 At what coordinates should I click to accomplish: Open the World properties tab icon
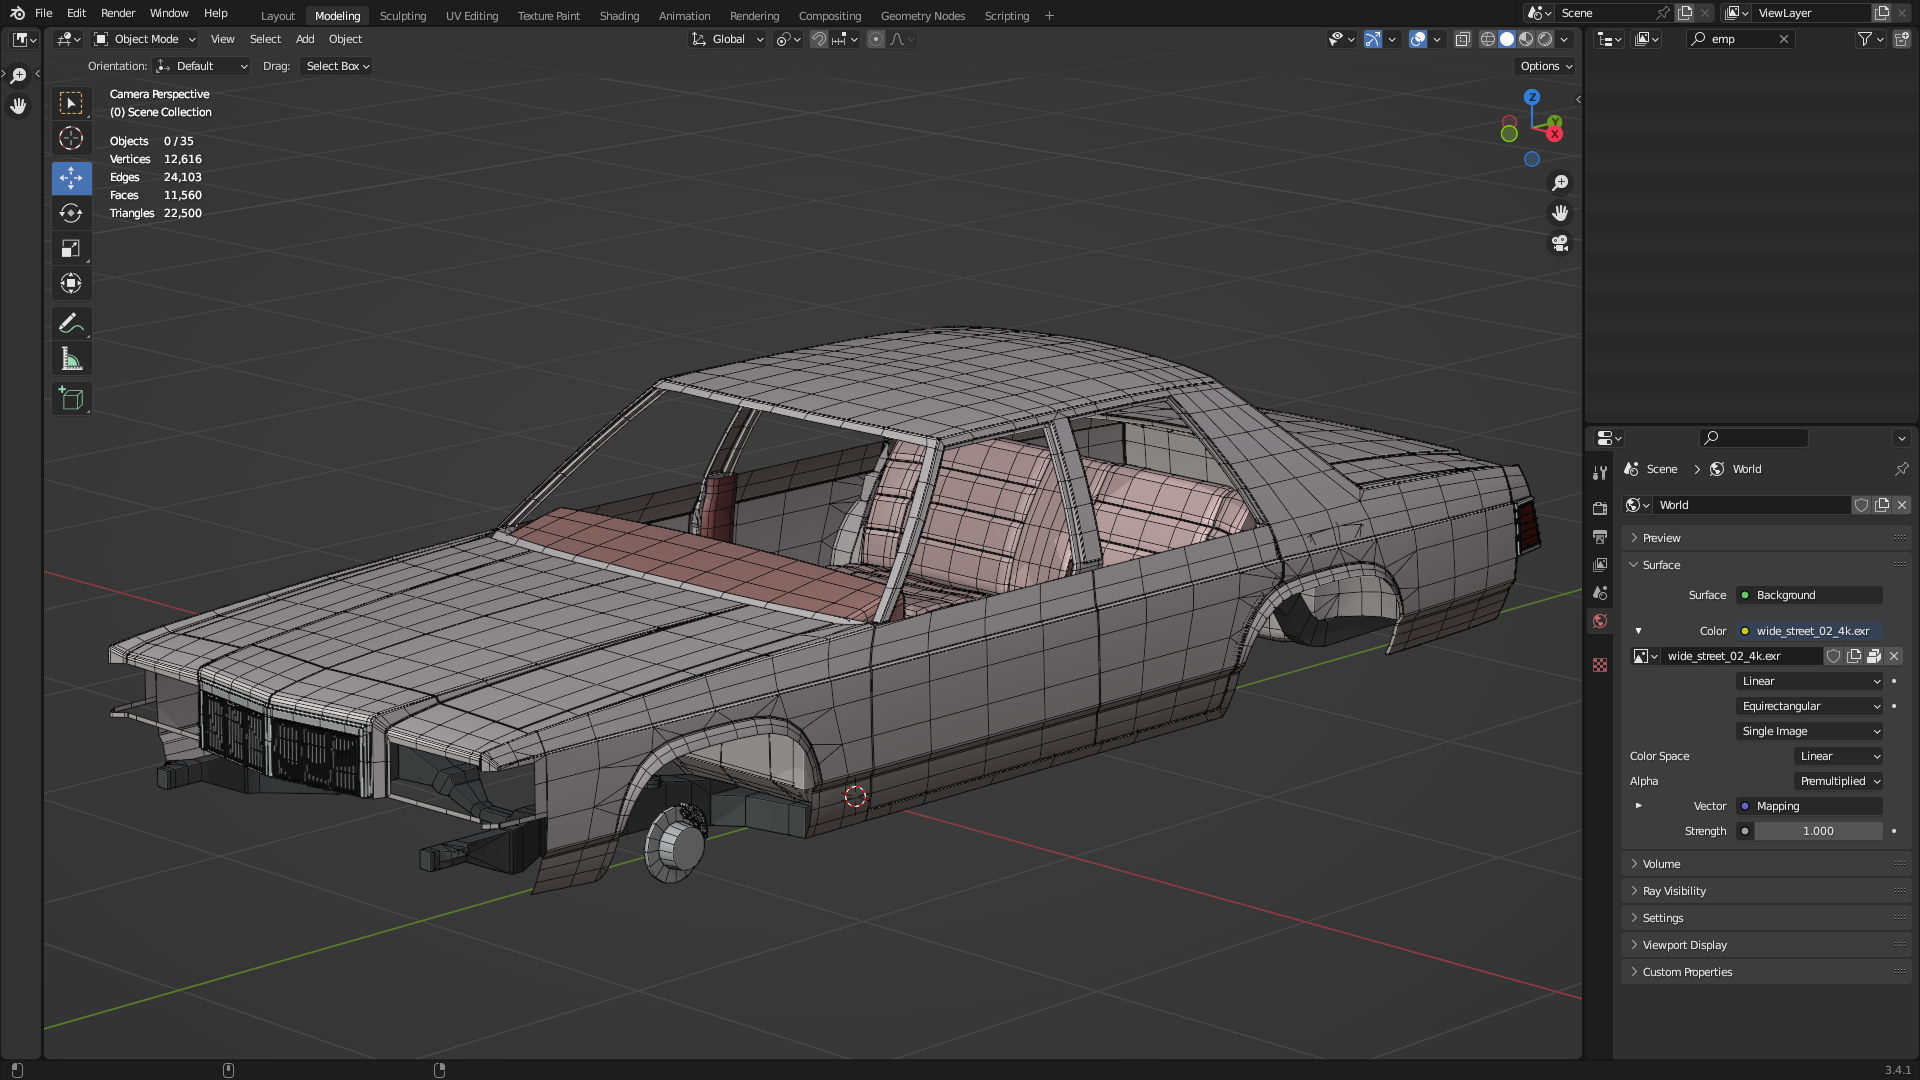click(1600, 621)
